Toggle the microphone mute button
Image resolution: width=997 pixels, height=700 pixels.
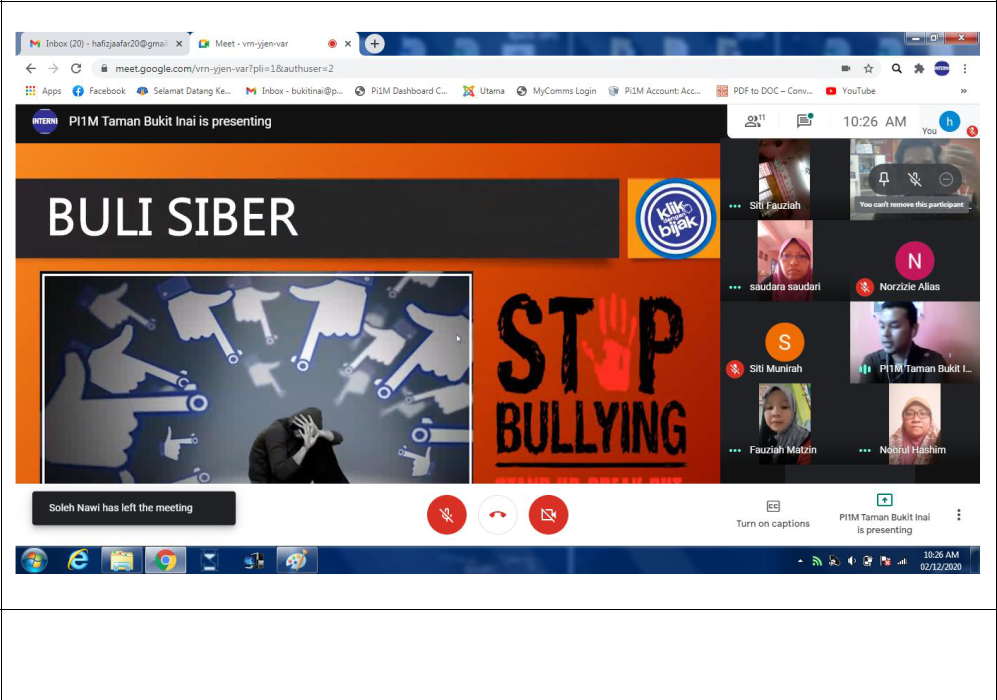(x=447, y=515)
